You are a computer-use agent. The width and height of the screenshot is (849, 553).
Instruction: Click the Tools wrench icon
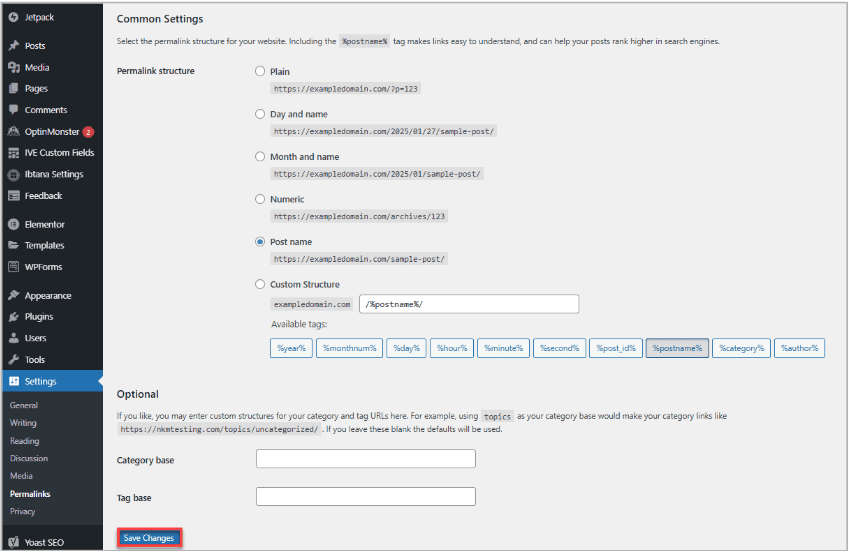click(14, 360)
